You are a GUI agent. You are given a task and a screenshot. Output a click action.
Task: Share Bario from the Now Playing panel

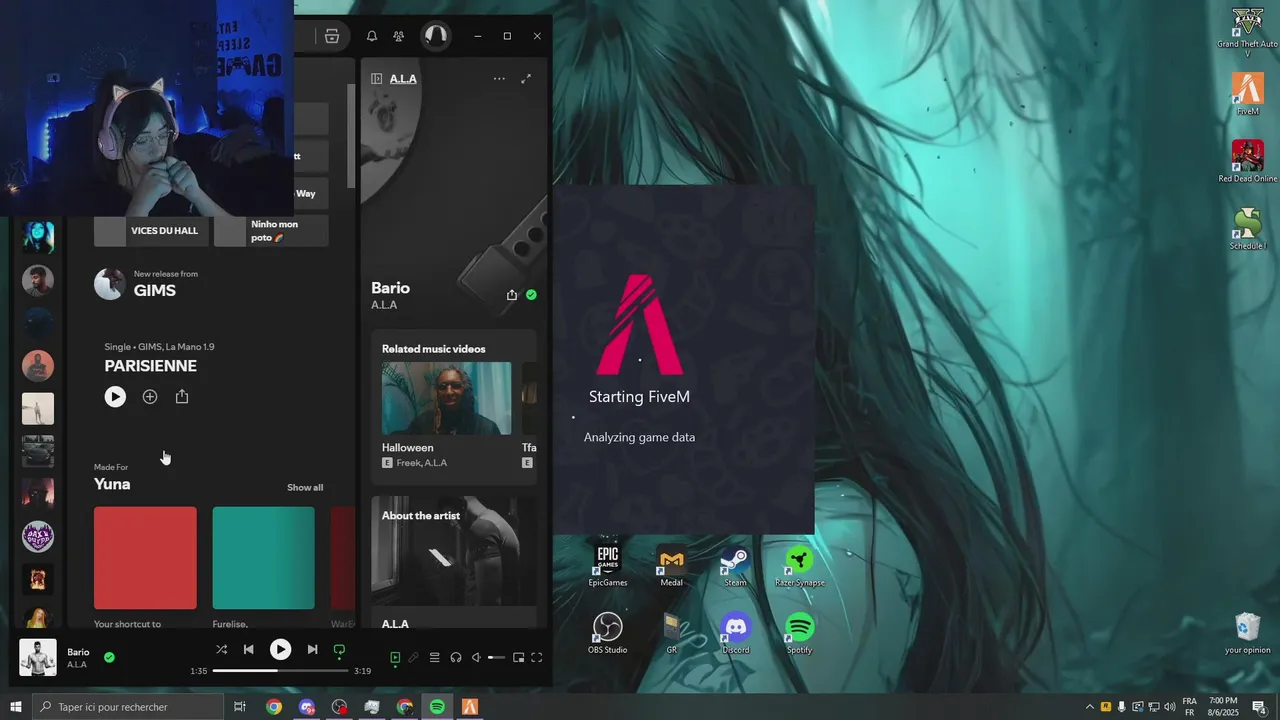coord(512,295)
